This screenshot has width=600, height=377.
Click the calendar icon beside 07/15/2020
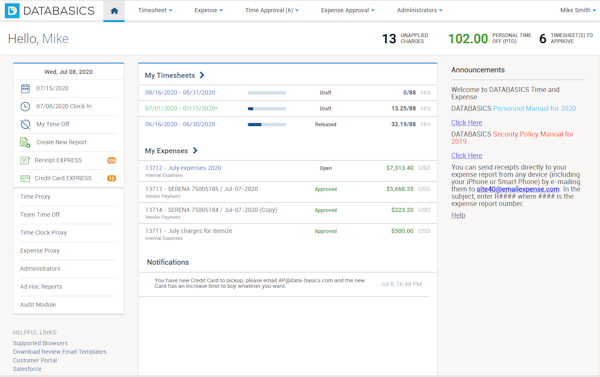tap(25, 88)
